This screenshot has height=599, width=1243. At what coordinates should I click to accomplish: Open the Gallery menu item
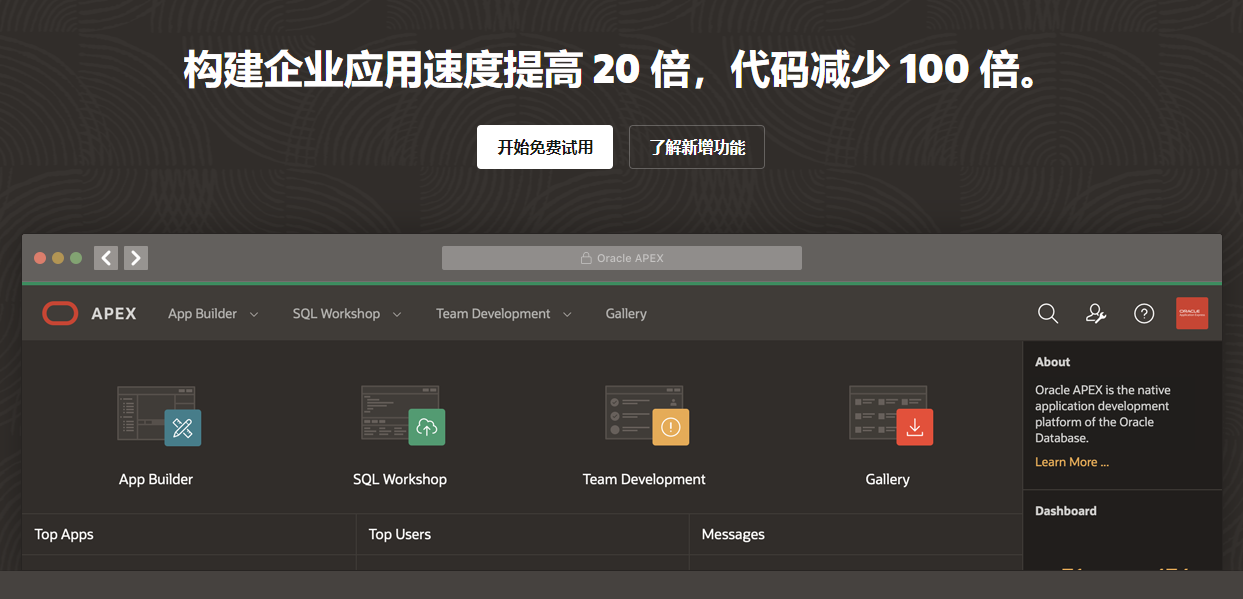coord(626,314)
